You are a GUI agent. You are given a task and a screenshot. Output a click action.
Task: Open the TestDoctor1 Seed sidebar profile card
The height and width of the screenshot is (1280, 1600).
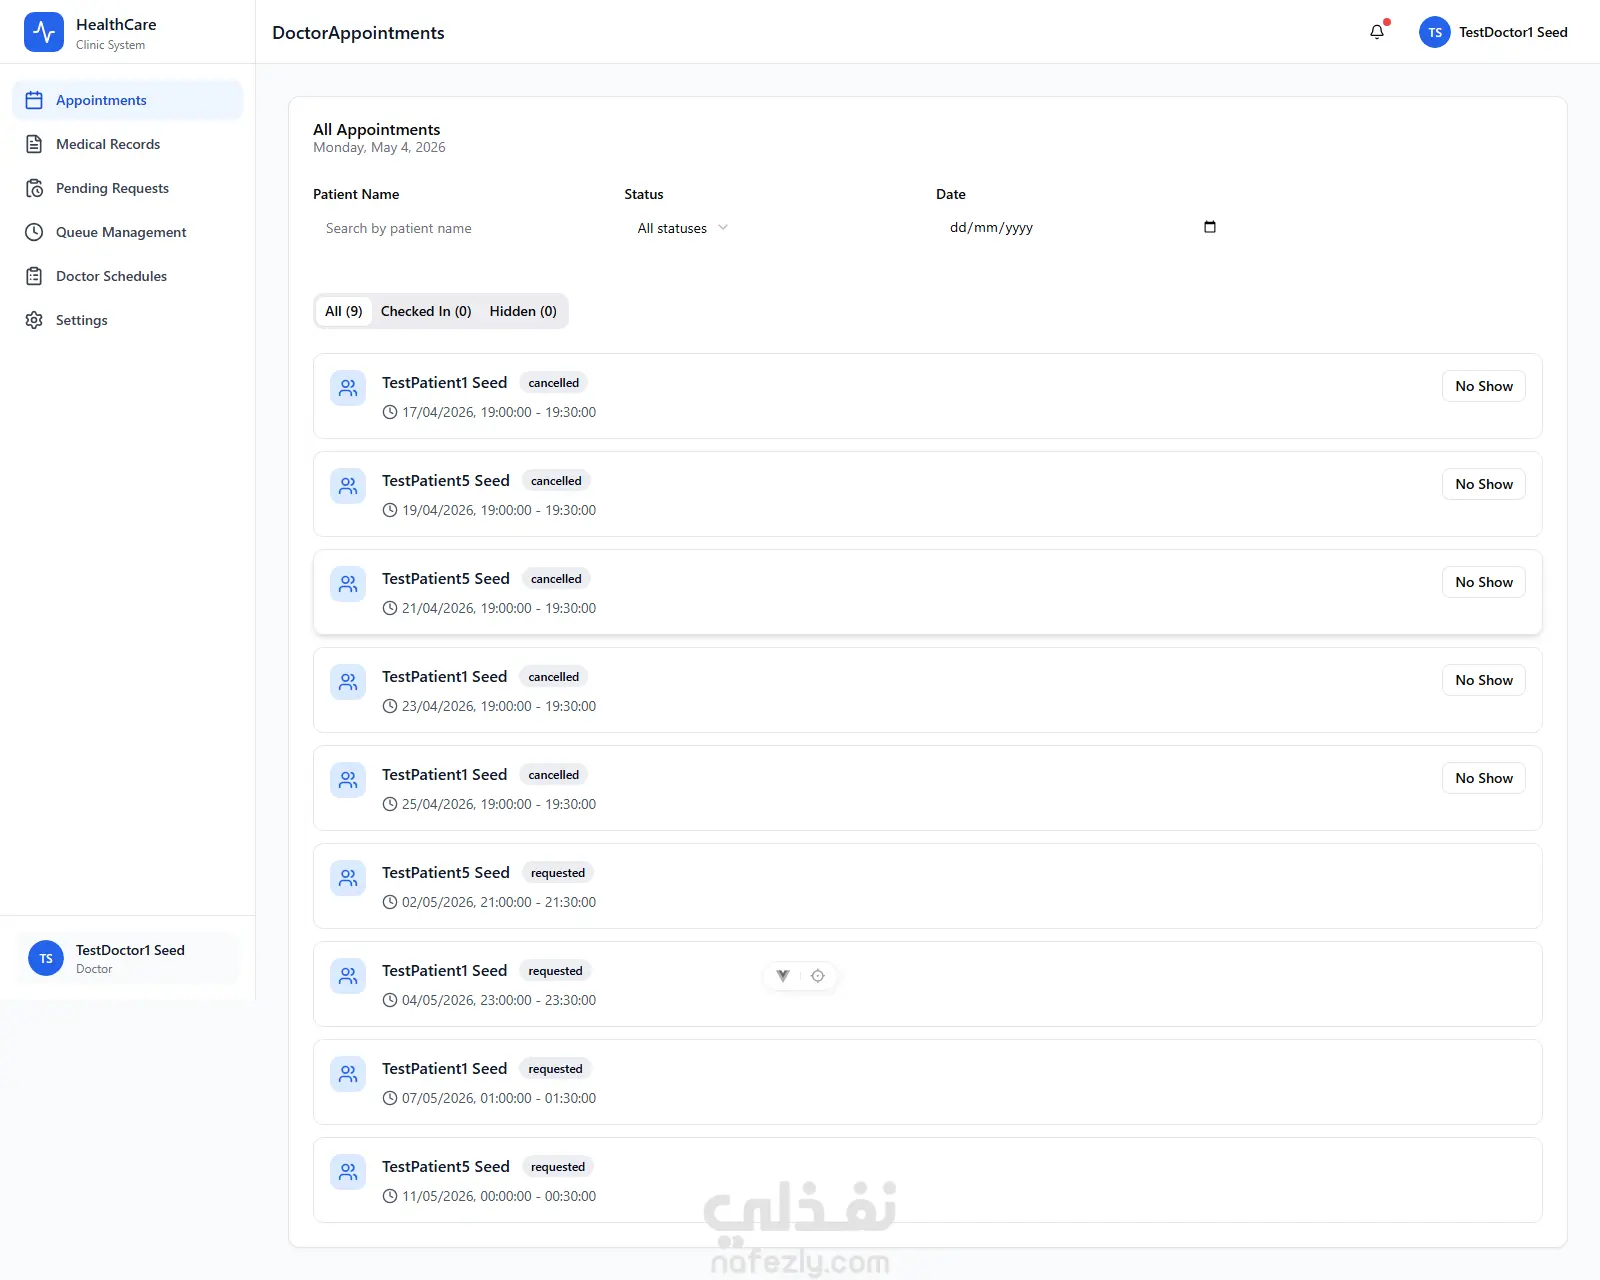[128, 958]
